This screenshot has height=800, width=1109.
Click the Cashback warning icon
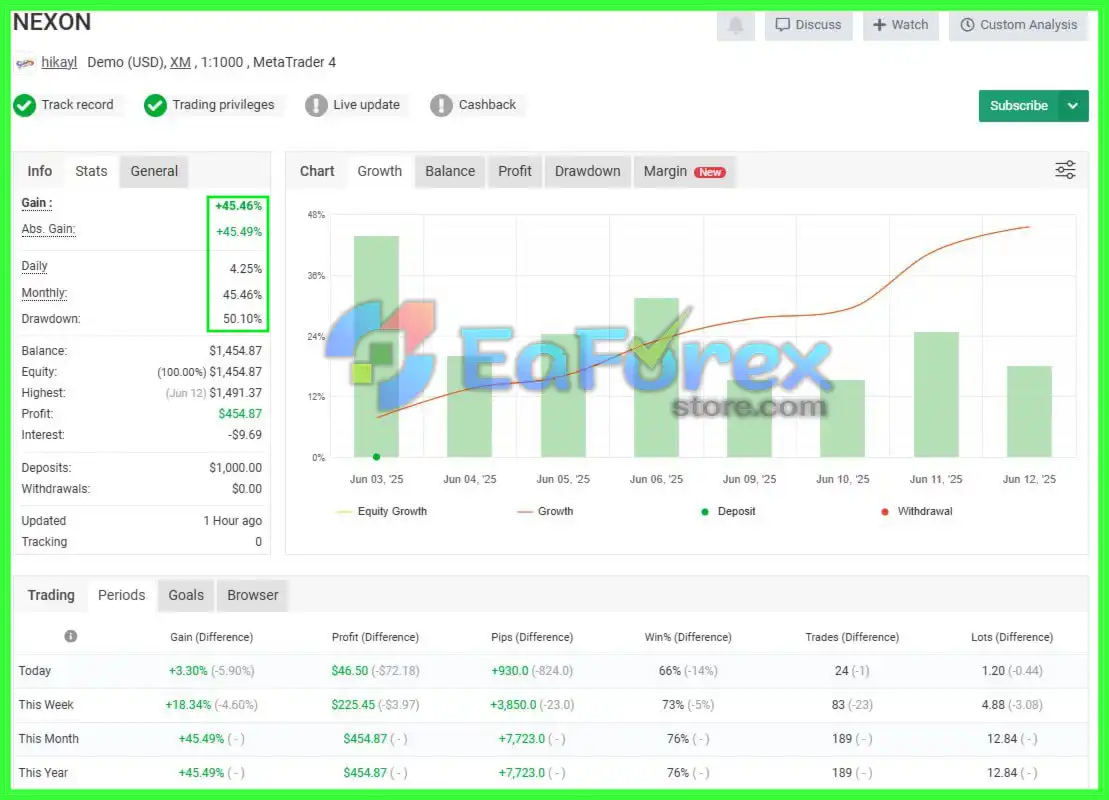[441, 105]
